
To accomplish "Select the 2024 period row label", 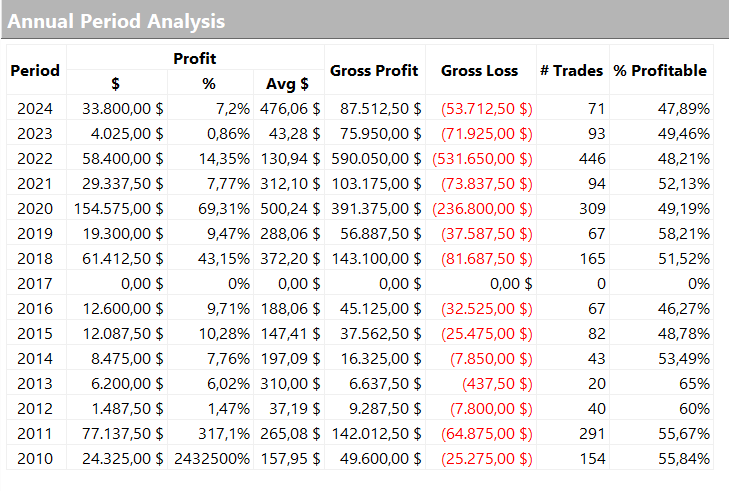I will click(x=35, y=109).
